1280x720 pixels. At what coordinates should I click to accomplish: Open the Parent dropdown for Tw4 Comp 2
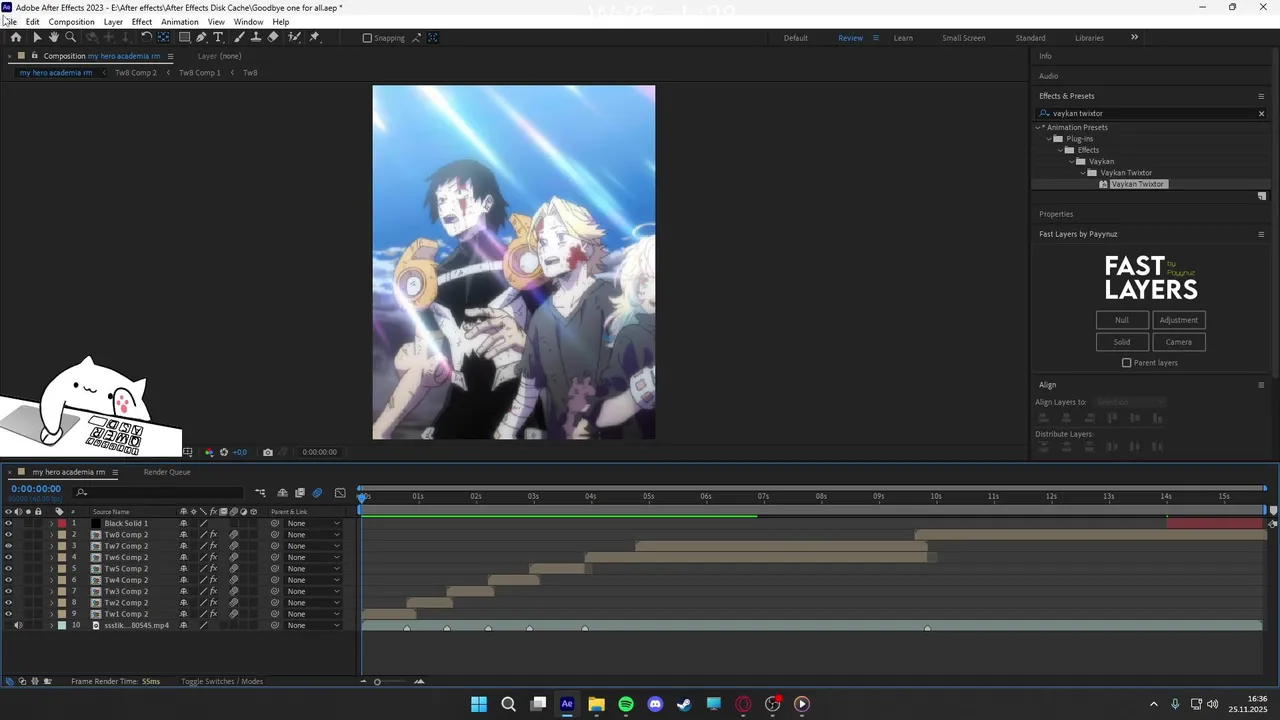pyautogui.click(x=312, y=580)
